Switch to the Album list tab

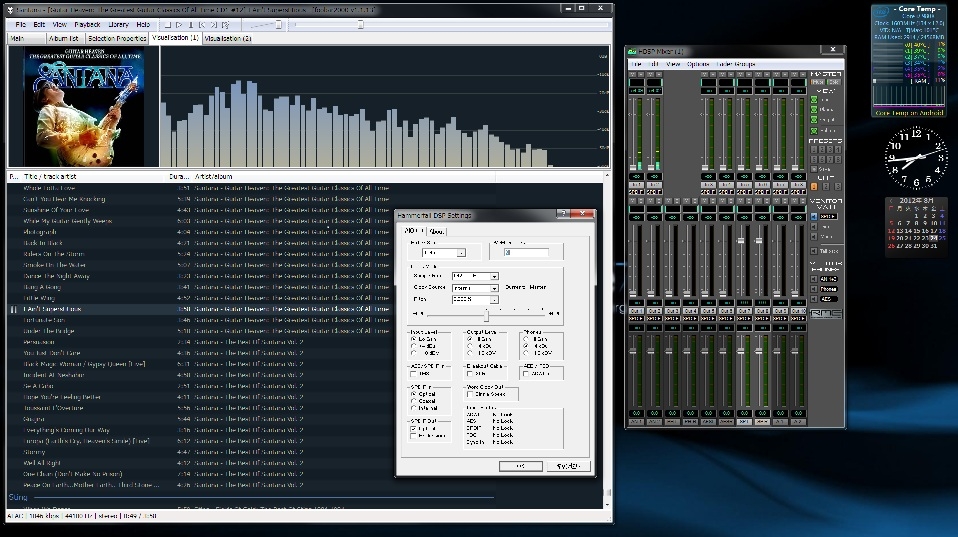point(63,38)
